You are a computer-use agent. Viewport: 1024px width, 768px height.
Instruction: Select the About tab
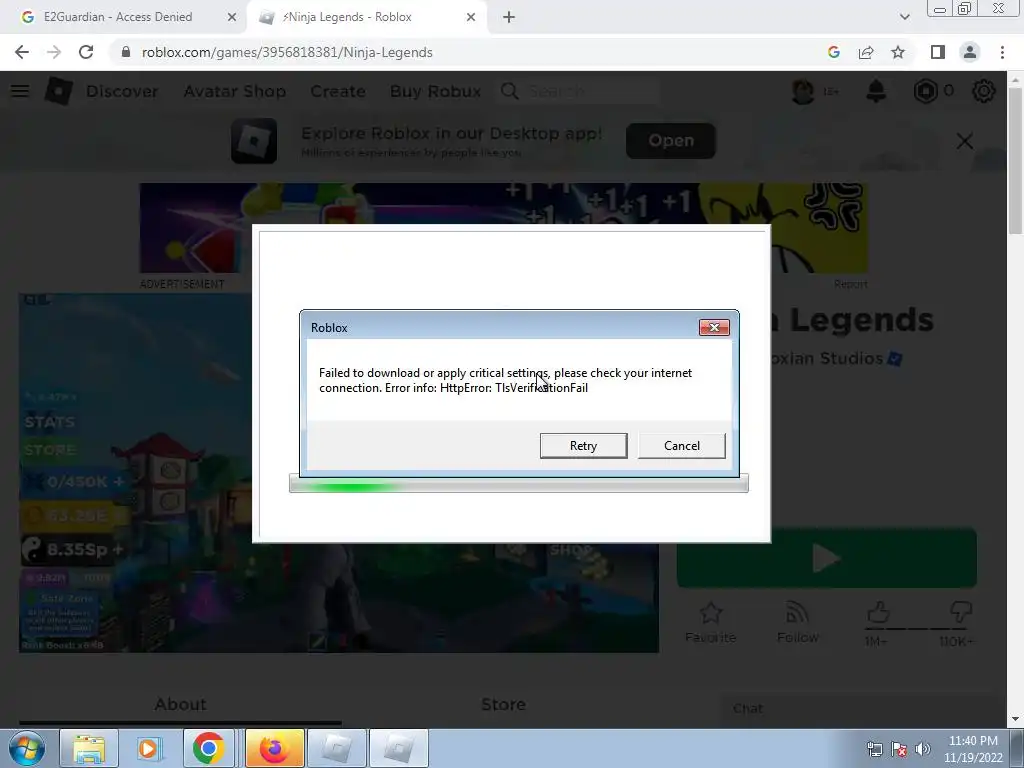click(x=180, y=705)
